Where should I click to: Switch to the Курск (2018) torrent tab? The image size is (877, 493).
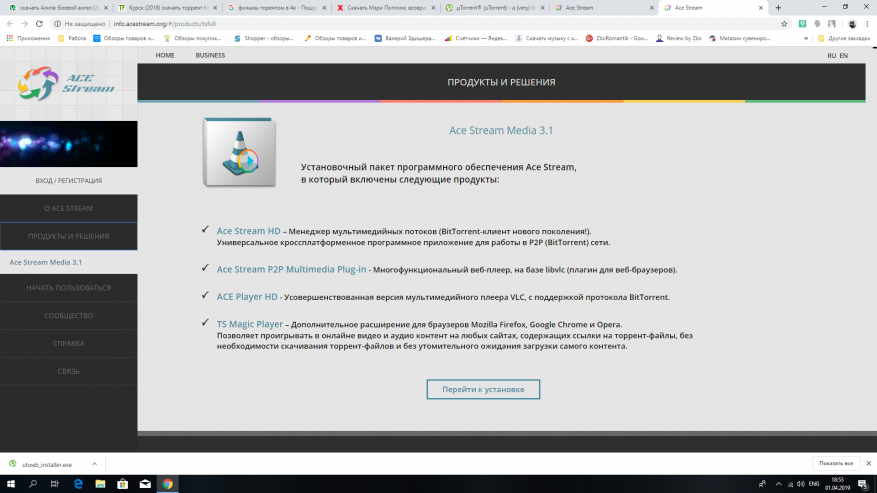[x=167, y=8]
